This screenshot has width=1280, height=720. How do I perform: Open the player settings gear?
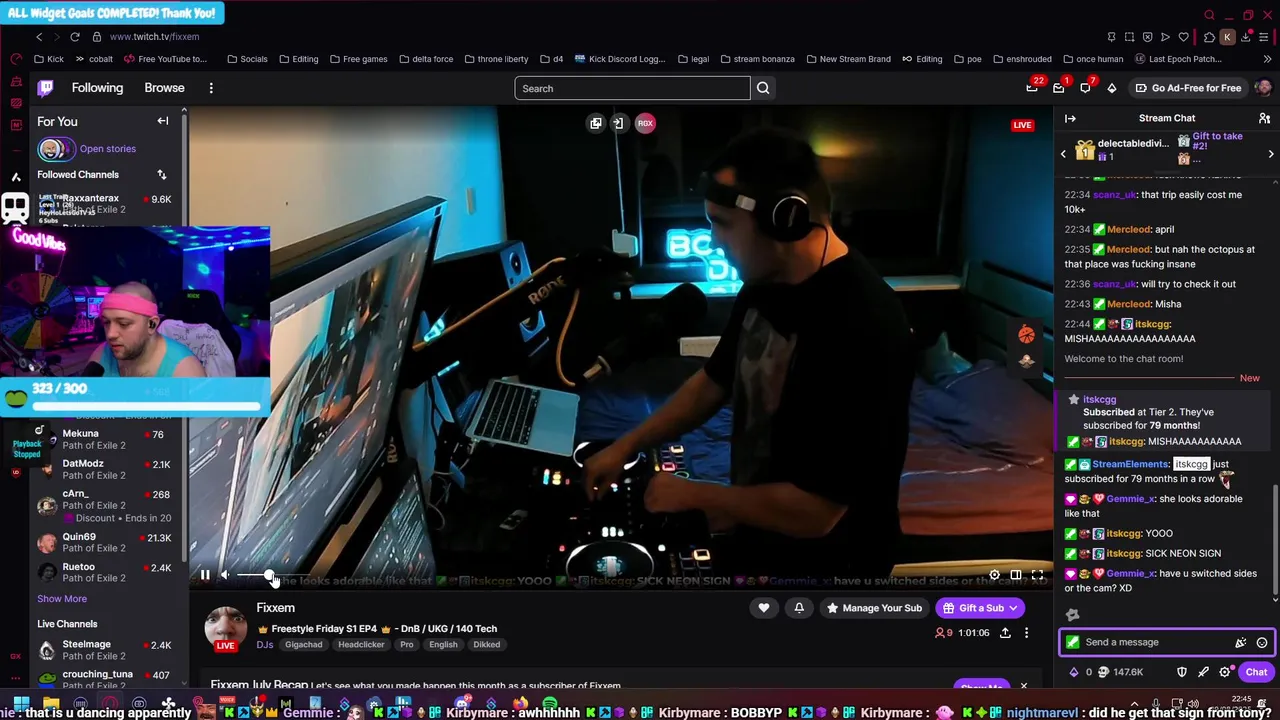coord(994,575)
